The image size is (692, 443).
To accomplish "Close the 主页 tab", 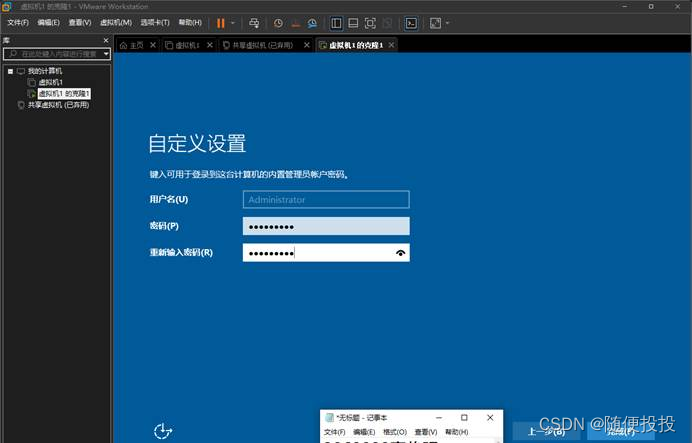I will point(153,45).
